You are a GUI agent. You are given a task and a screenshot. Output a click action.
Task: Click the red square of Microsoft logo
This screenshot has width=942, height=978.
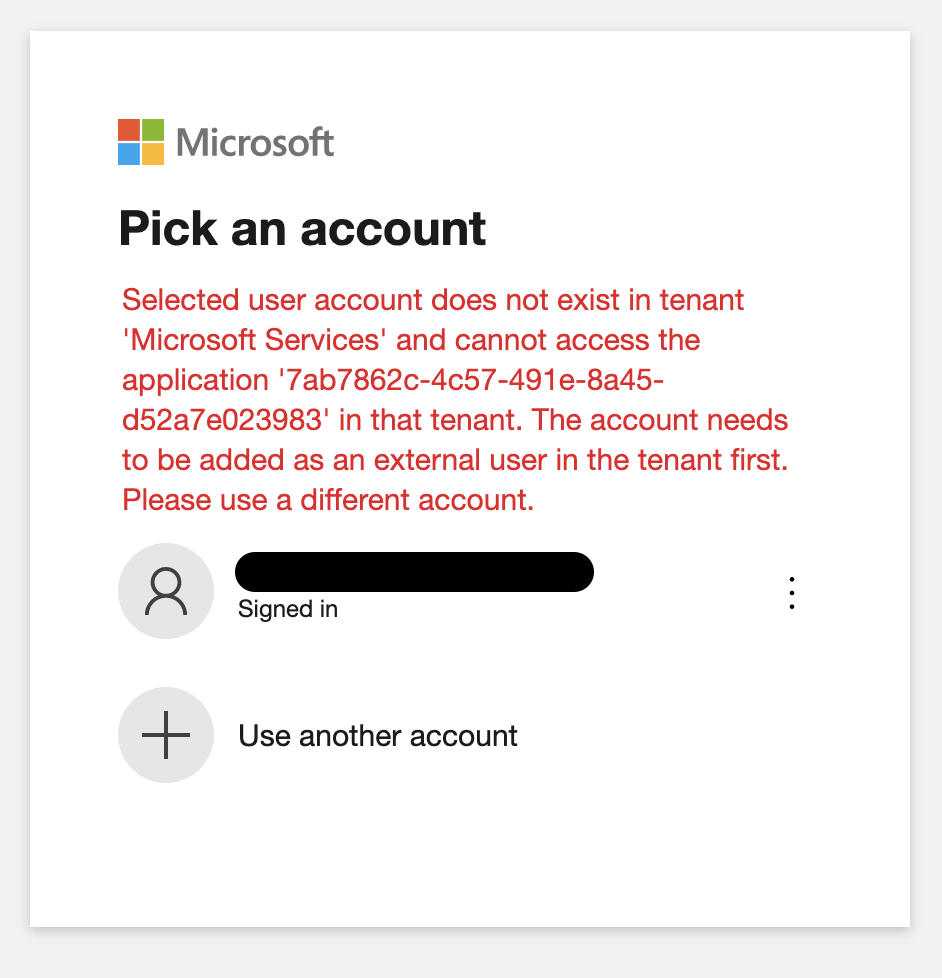(129, 130)
